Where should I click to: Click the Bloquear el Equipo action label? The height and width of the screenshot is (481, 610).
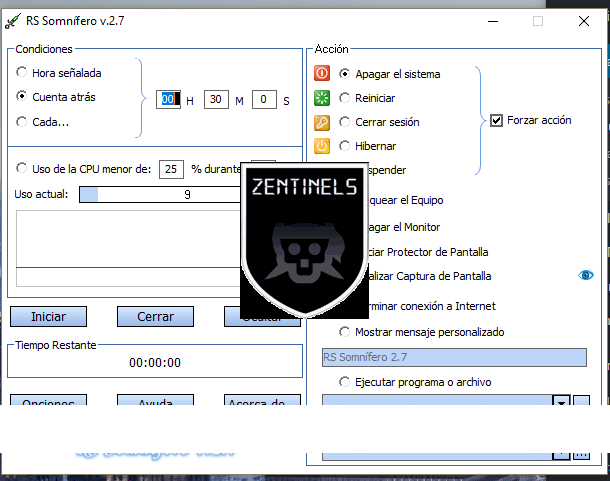[x=406, y=200]
